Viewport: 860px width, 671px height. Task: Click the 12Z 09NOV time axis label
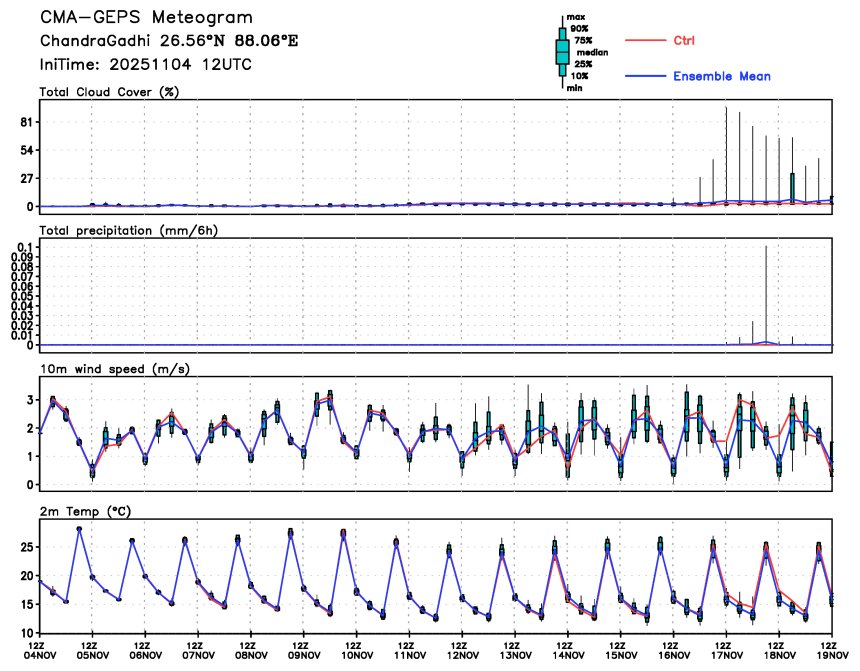pyautogui.click(x=303, y=651)
